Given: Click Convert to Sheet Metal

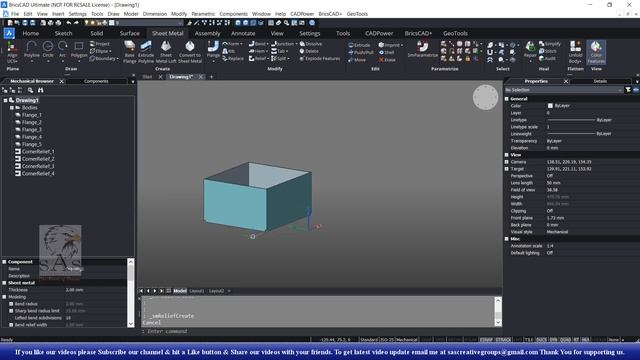Looking at the screenshot, I should (x=190, y=52).
